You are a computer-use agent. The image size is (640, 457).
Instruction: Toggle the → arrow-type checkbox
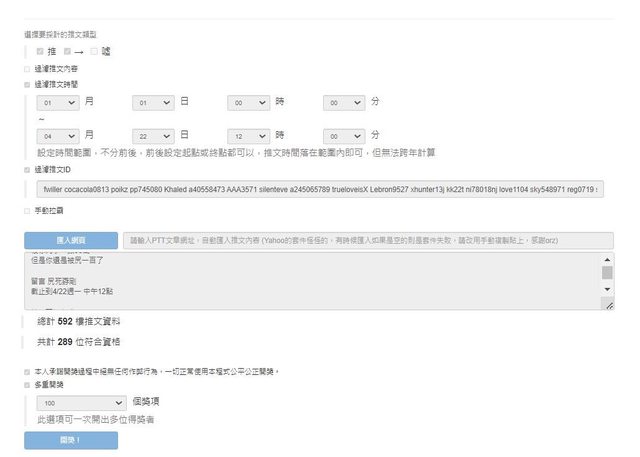coord(67,51)
